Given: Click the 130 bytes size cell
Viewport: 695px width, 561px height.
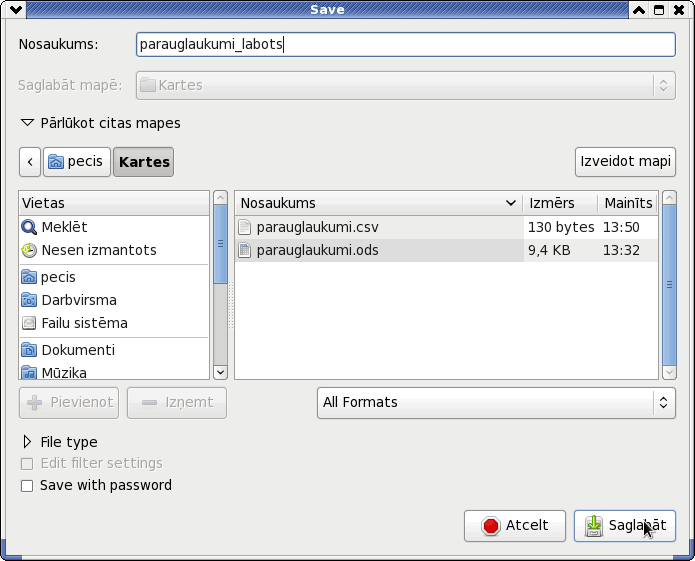Looking at the screenshot, I should click(x=561, y=227).
